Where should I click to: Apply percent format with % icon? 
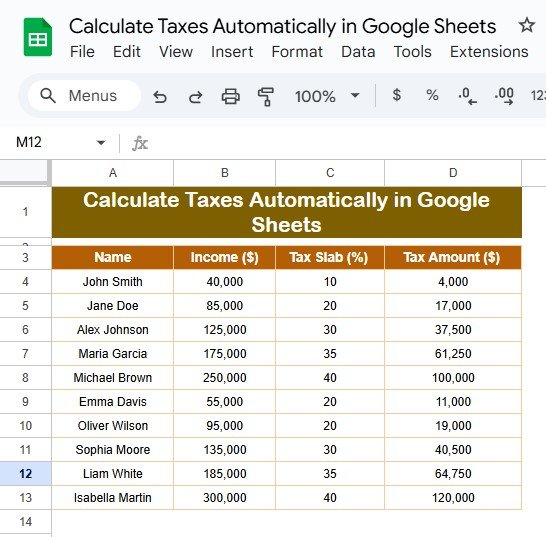tap(432, 95)
